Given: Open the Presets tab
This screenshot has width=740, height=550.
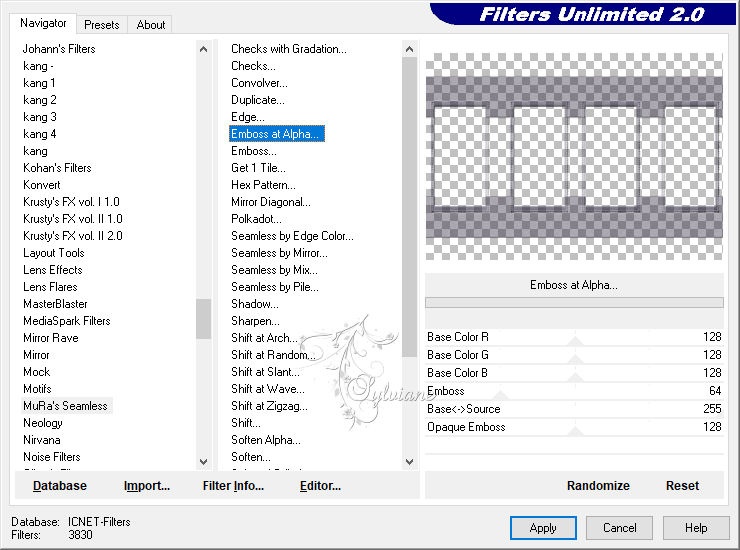Looking at the screenshot, I should tap(101, 25).
